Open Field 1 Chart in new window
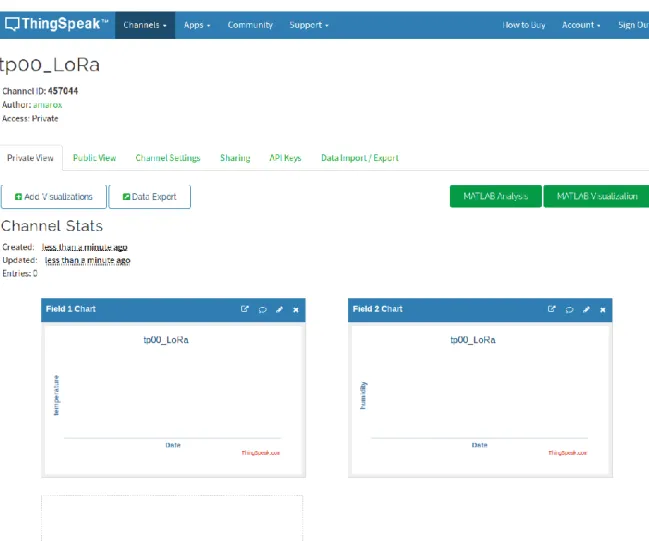This screenshot has height=541, width=649. tap(245, 309)
